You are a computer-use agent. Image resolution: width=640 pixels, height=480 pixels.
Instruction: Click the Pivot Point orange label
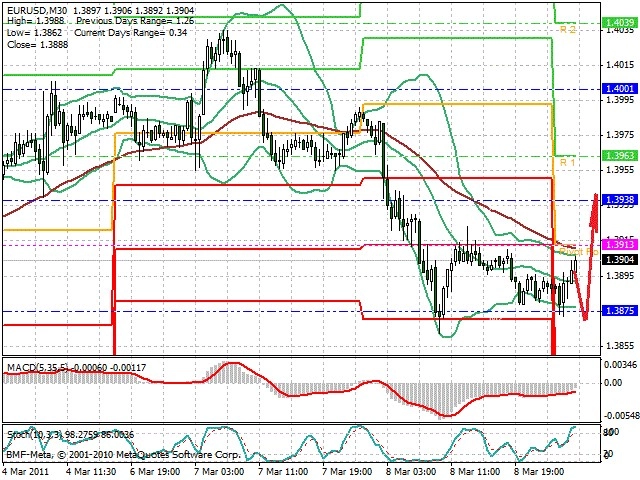(578, 251)
